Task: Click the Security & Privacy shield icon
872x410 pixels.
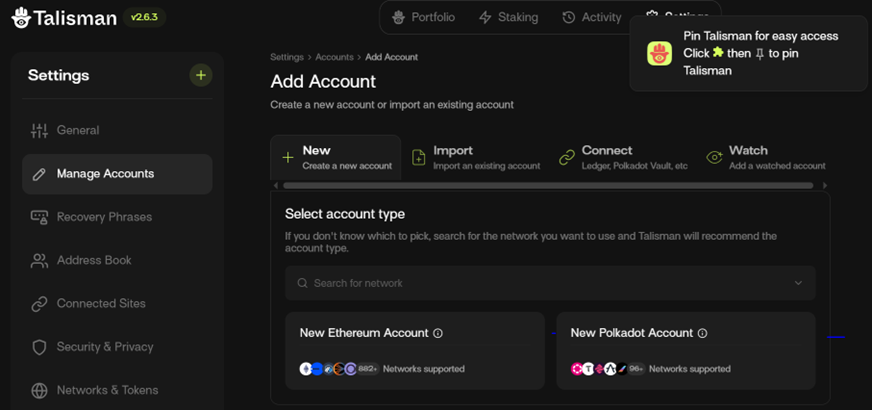Action: pyautogui.click(x=39, y=347)
